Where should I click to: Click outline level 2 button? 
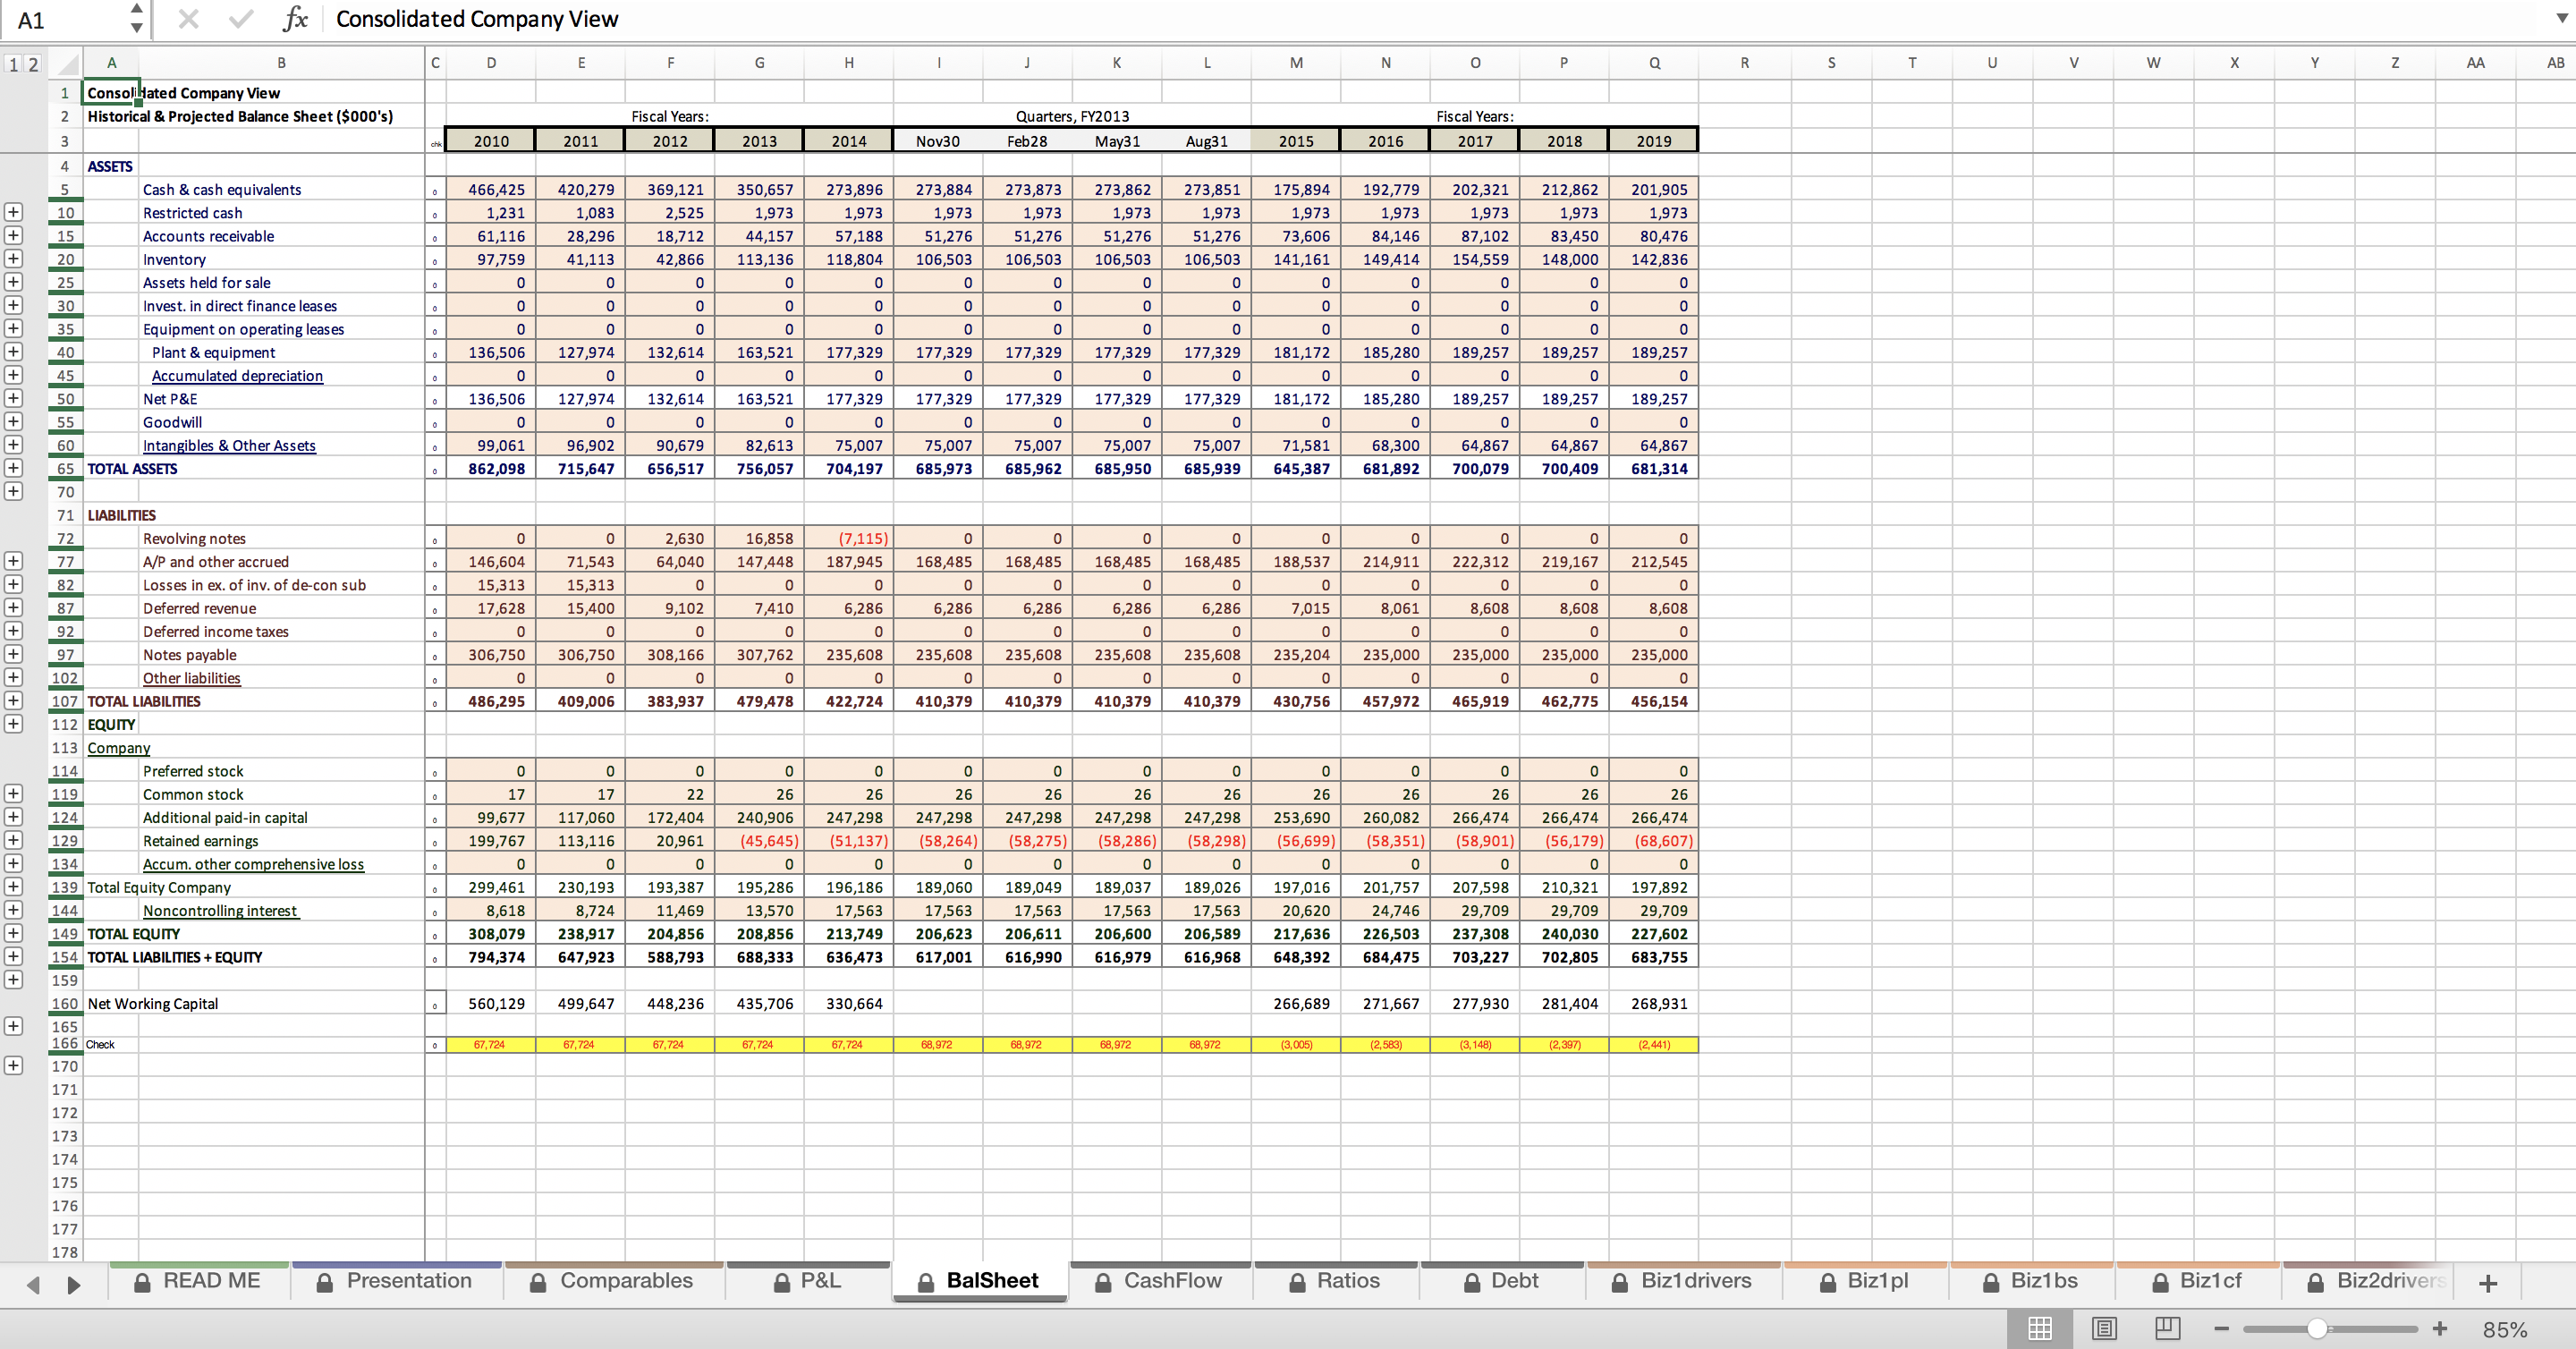click(33, 64)
